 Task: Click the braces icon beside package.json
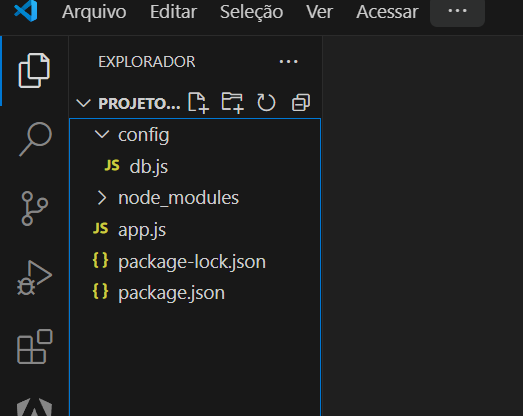pyautogui.click(x=100, y=292)
